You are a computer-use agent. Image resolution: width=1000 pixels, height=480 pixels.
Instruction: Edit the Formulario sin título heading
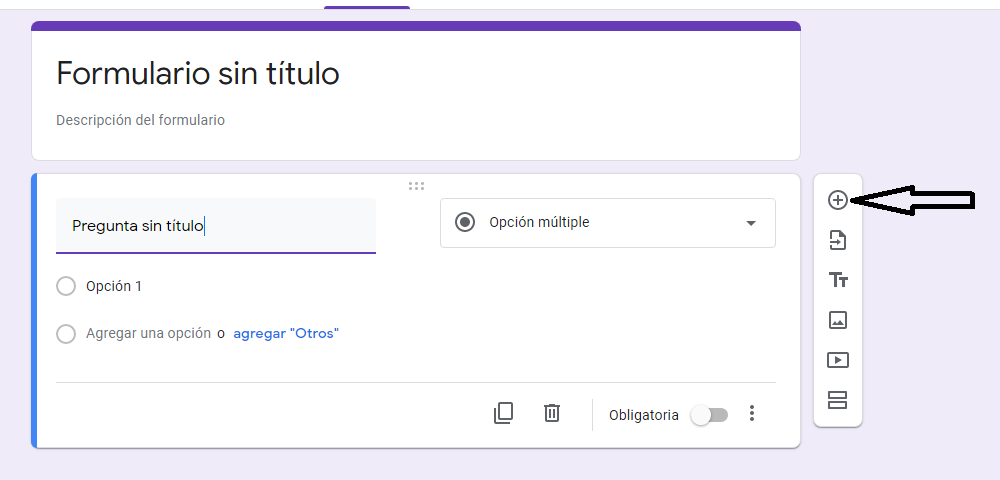pos(198,74)
